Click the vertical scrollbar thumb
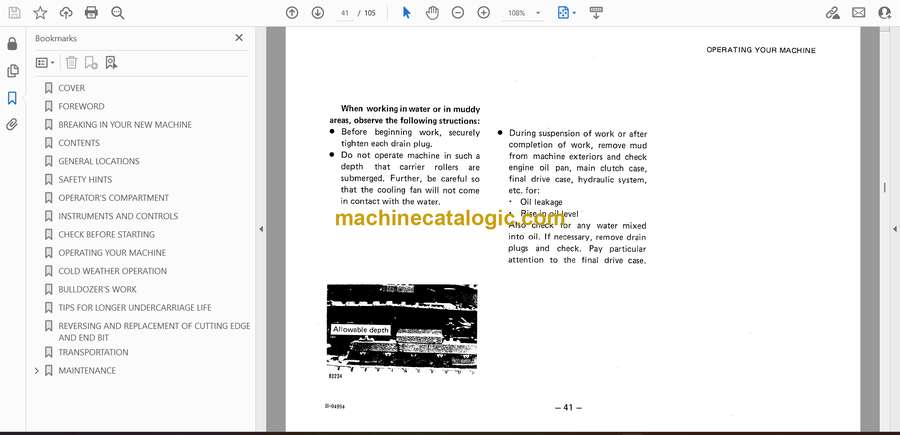900x435 pixels. pos(885,188)
